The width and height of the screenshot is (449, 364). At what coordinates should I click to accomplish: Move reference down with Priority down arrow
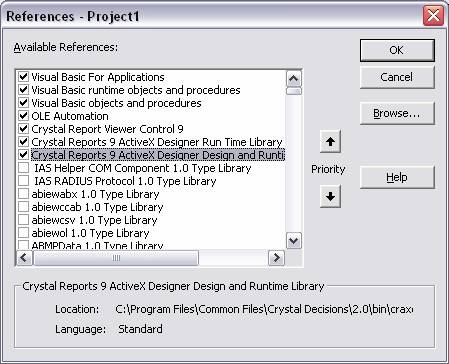click(330, 196)
